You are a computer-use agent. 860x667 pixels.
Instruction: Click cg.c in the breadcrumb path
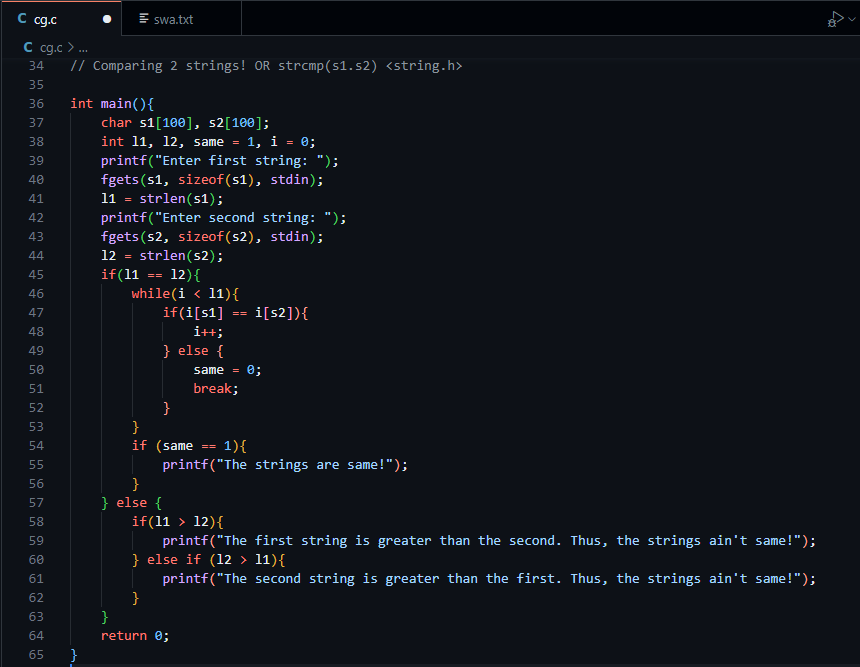(x=51, y=48)
